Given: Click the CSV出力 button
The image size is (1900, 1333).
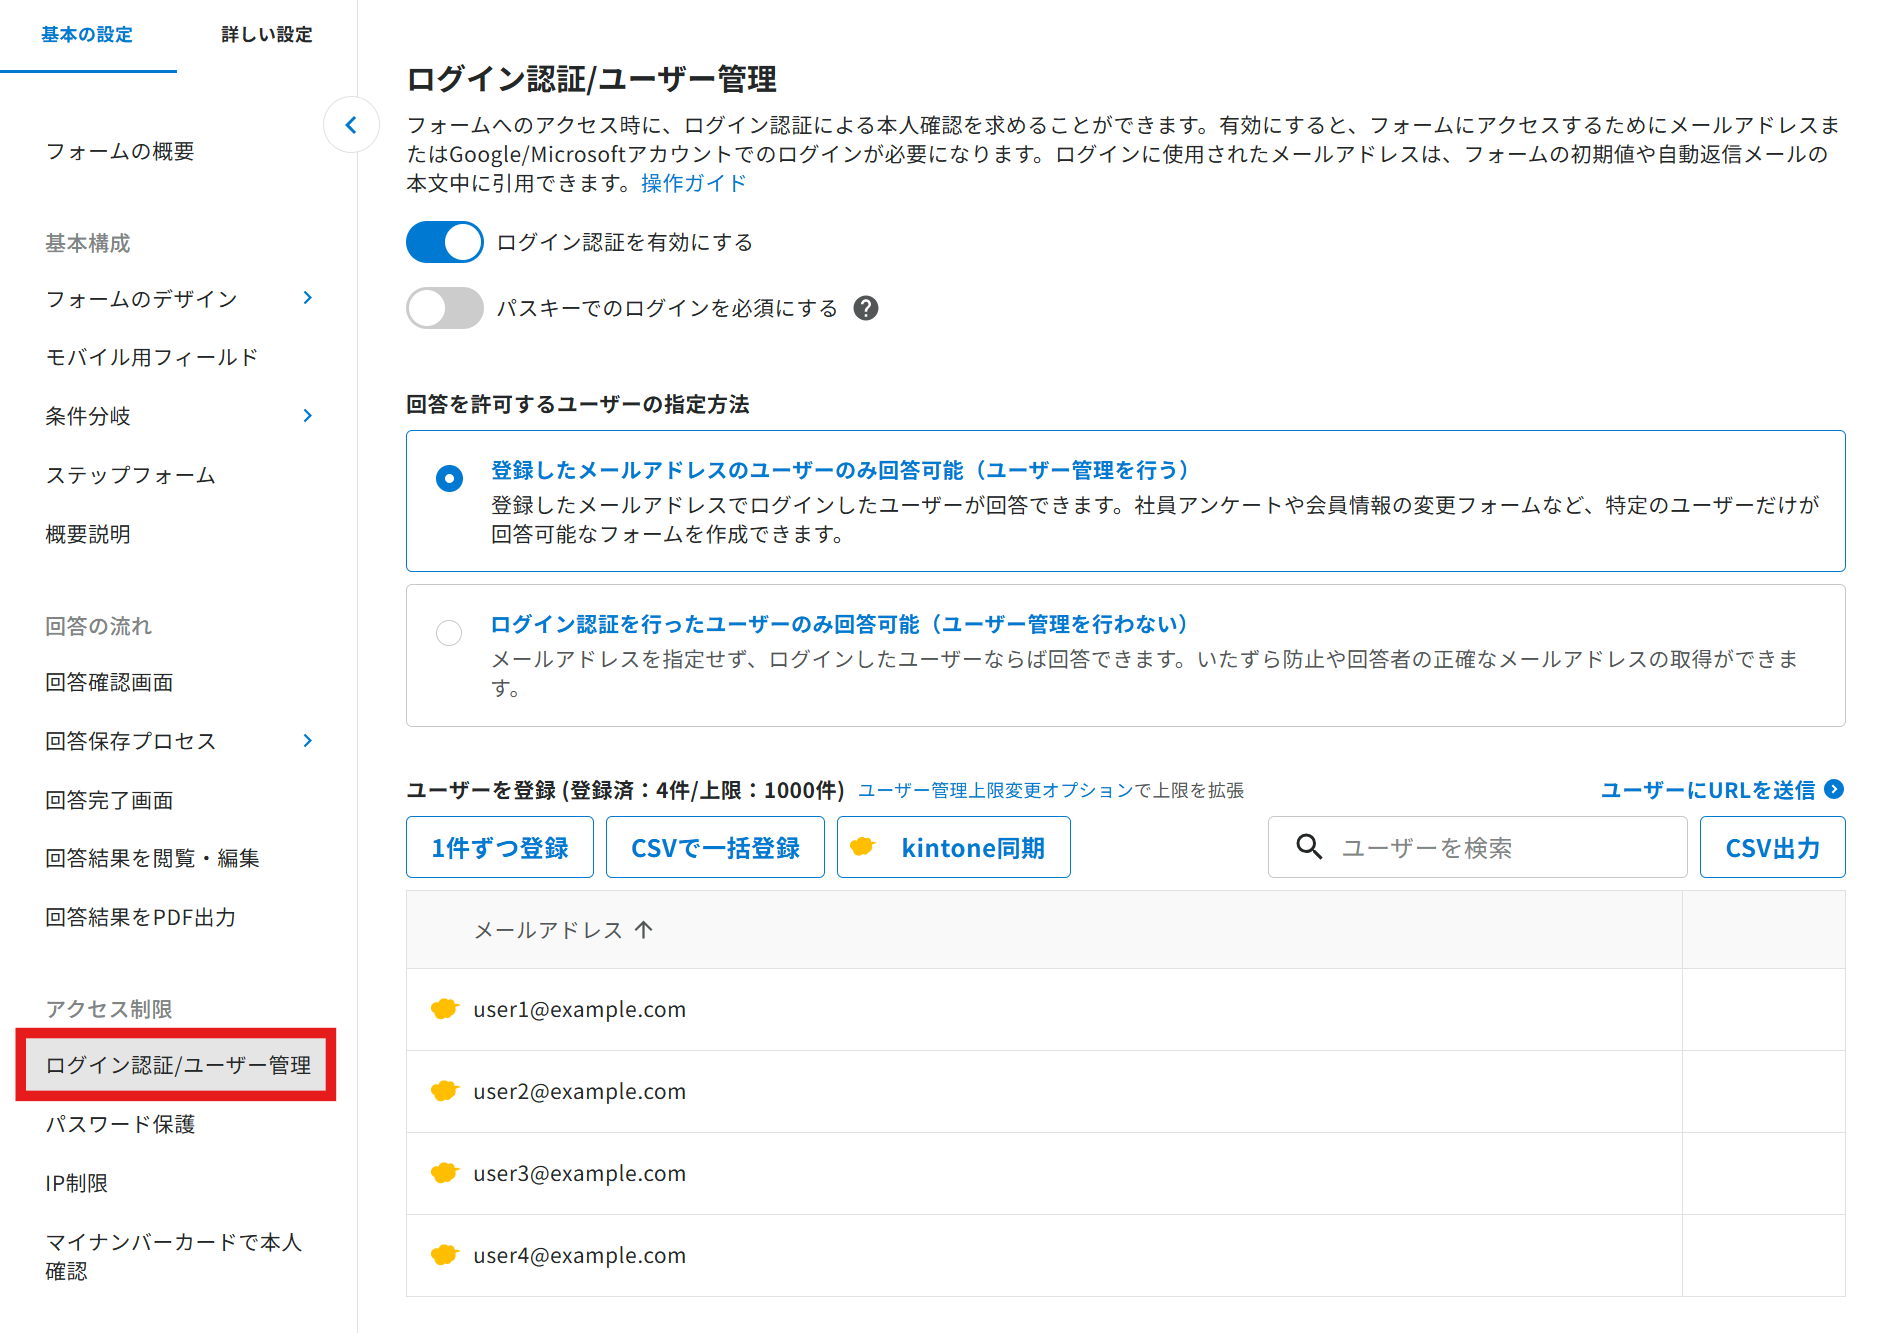Looking at the screenshot, I should coord(1773,847).
